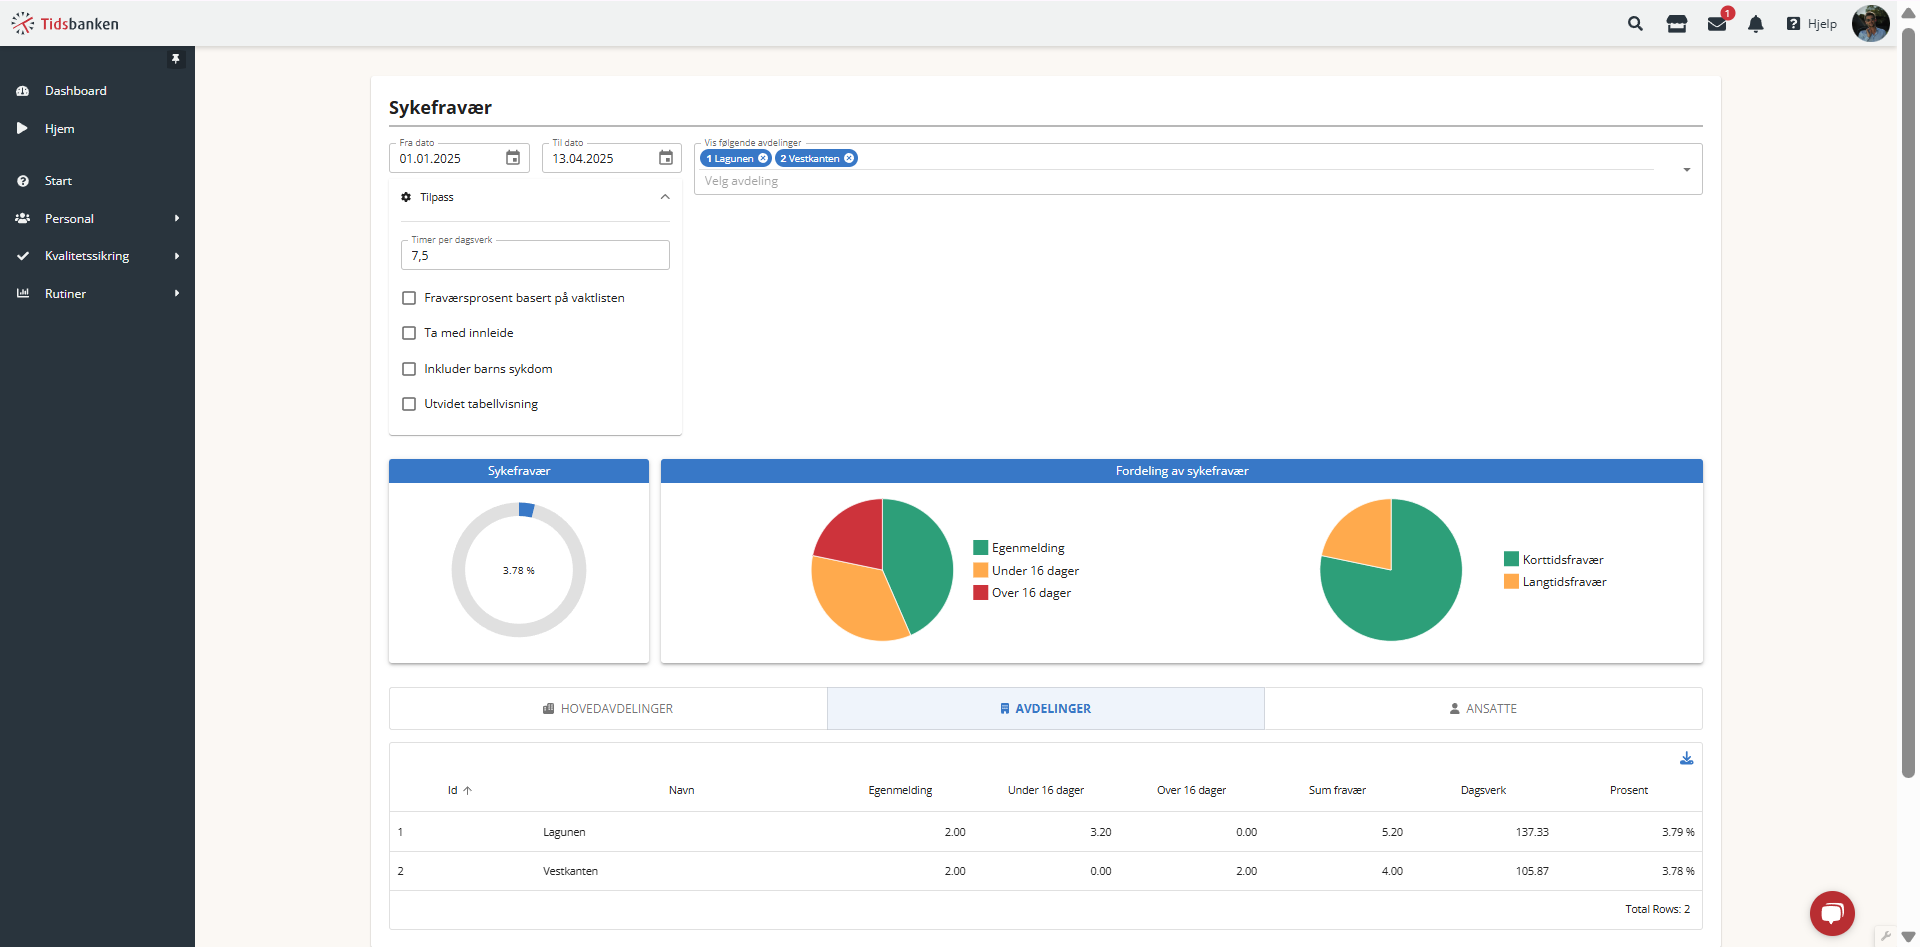This screenshot has width=1920, height=947.
Task: Open the search magnifier icon
Action: [x=1635, y=24]
